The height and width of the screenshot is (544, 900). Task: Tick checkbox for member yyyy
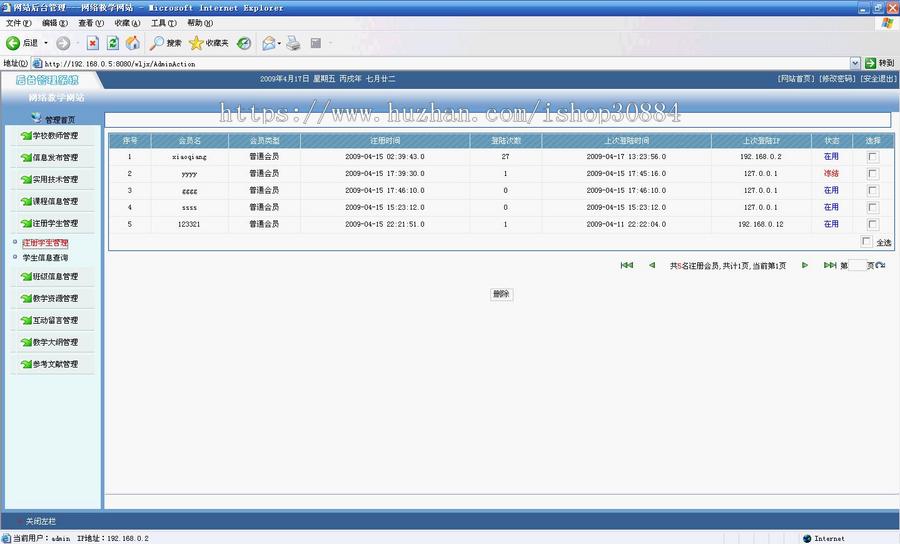(872, 173)
